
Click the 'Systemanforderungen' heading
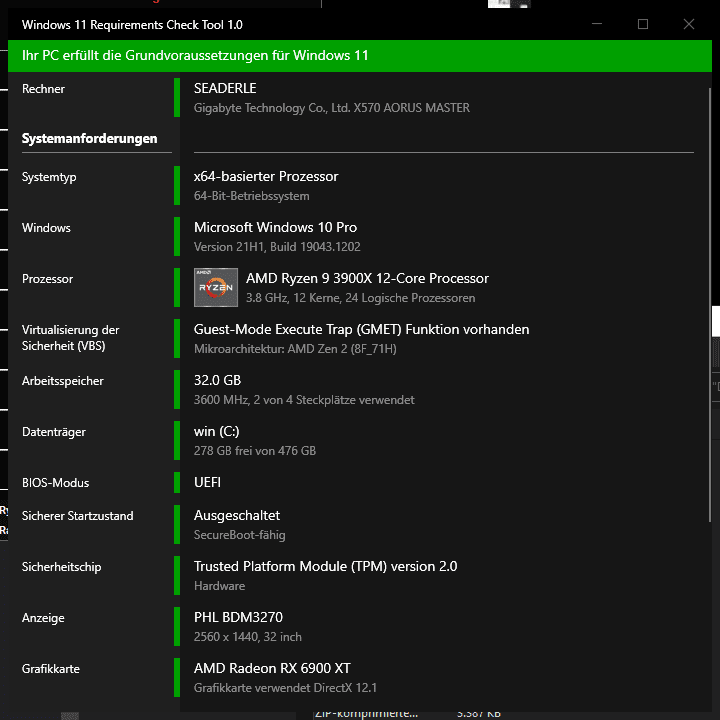click(x=90, y=138)
